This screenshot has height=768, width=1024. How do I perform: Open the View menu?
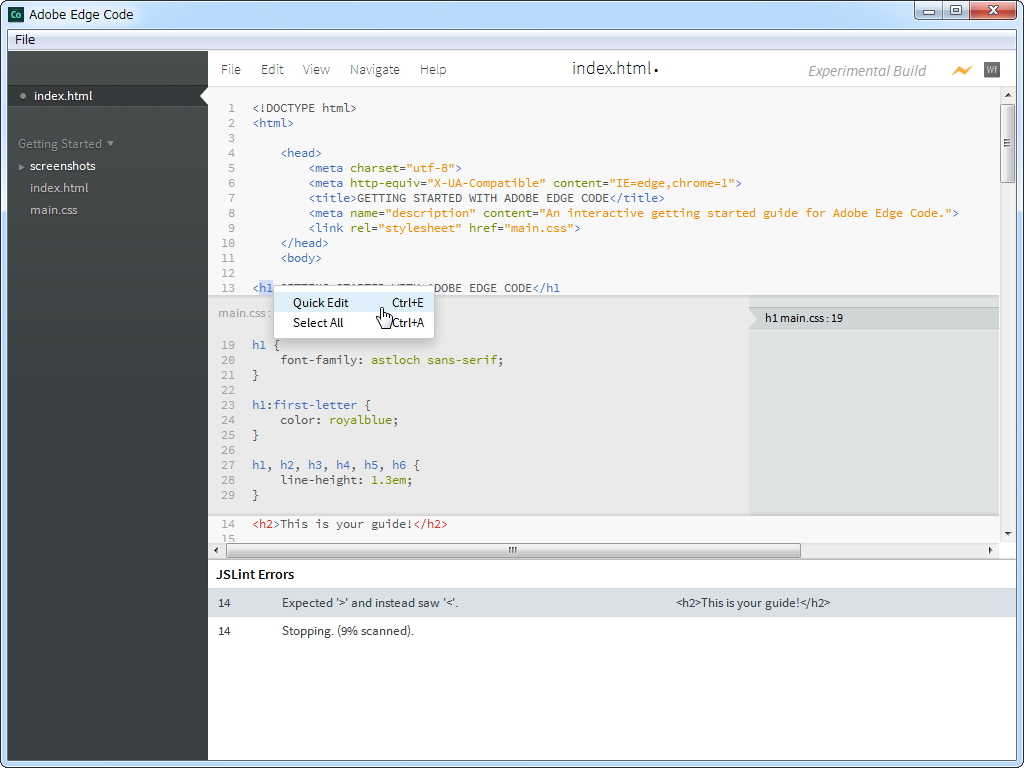pyautogui.click(x=316, y=70)
